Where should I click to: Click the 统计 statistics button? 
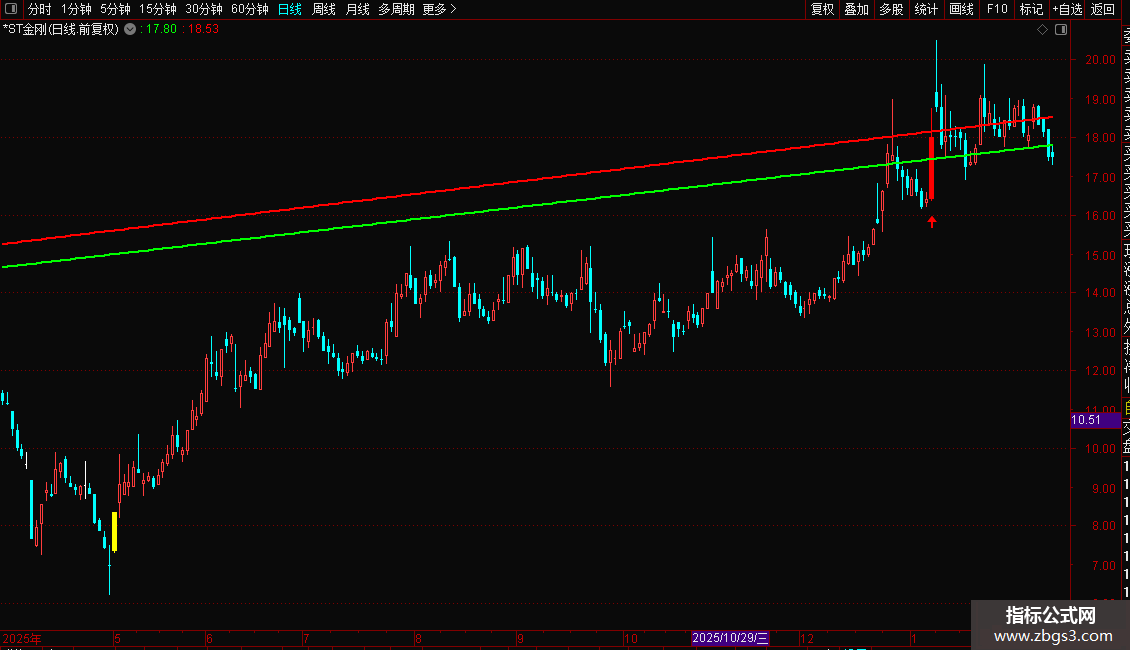[x=926, y=9]
